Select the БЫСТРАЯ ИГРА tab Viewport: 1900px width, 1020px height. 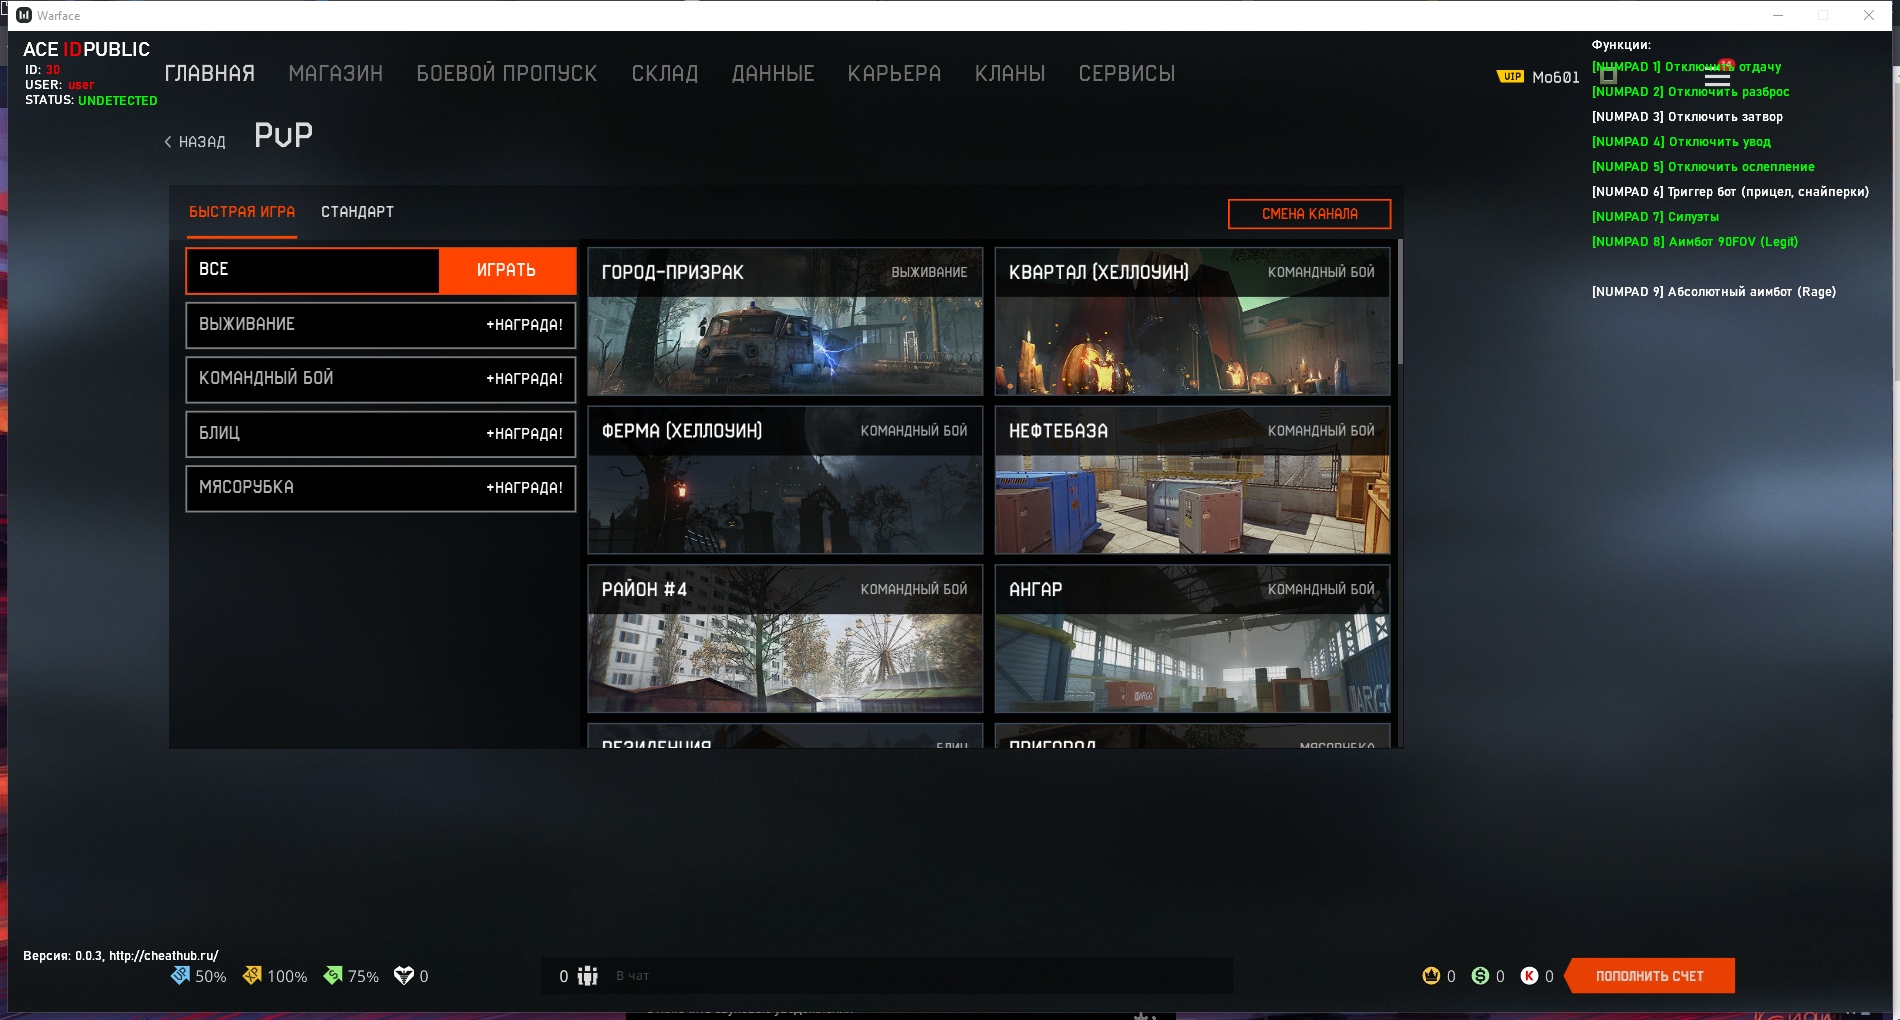tap(242, 212)
